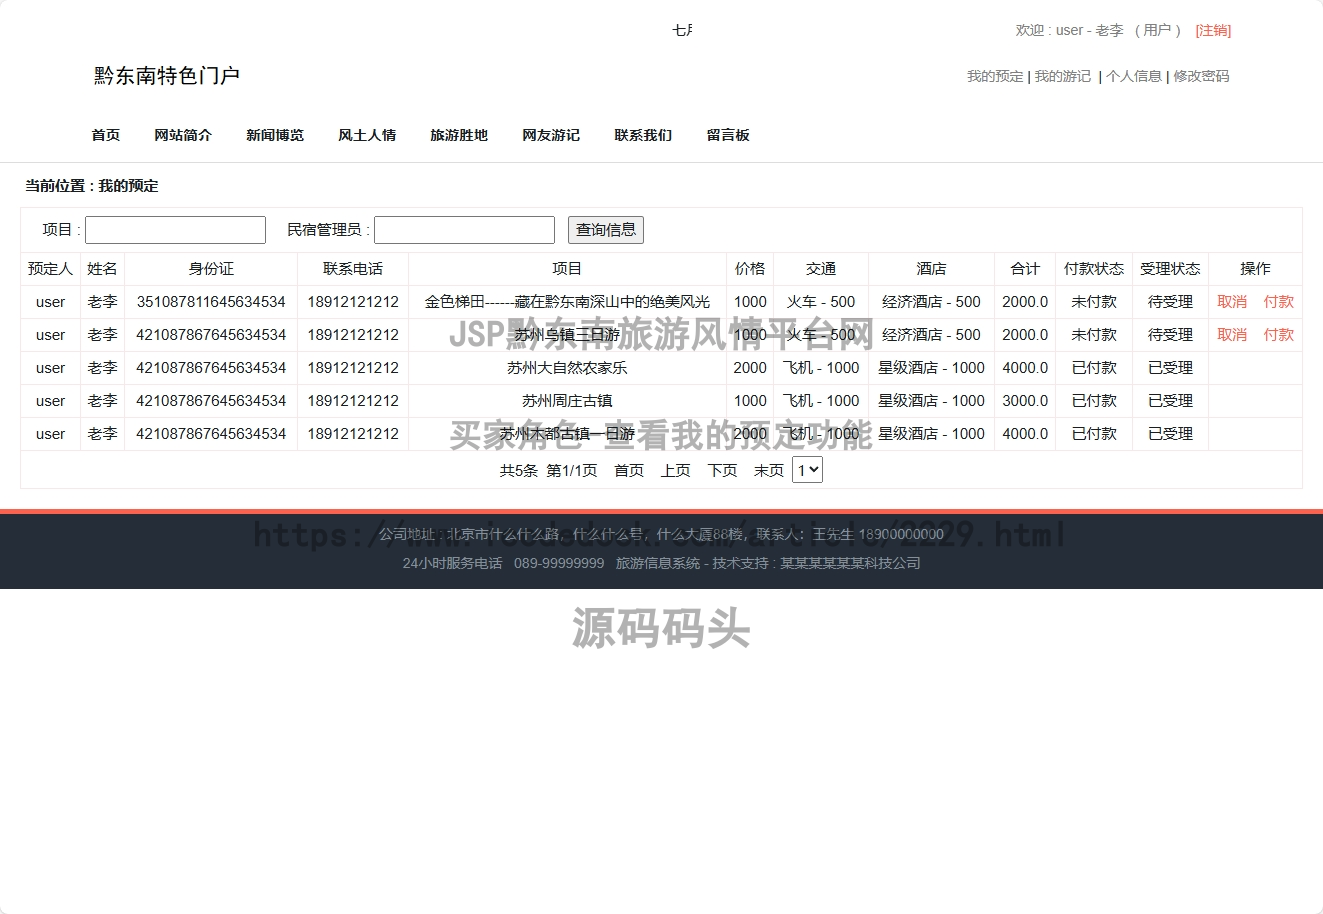Open the 网站简介 menu item
Image resolution: width=1323 pixels, height=914 pixels.
pyautogui.click(x=183, y=135)
